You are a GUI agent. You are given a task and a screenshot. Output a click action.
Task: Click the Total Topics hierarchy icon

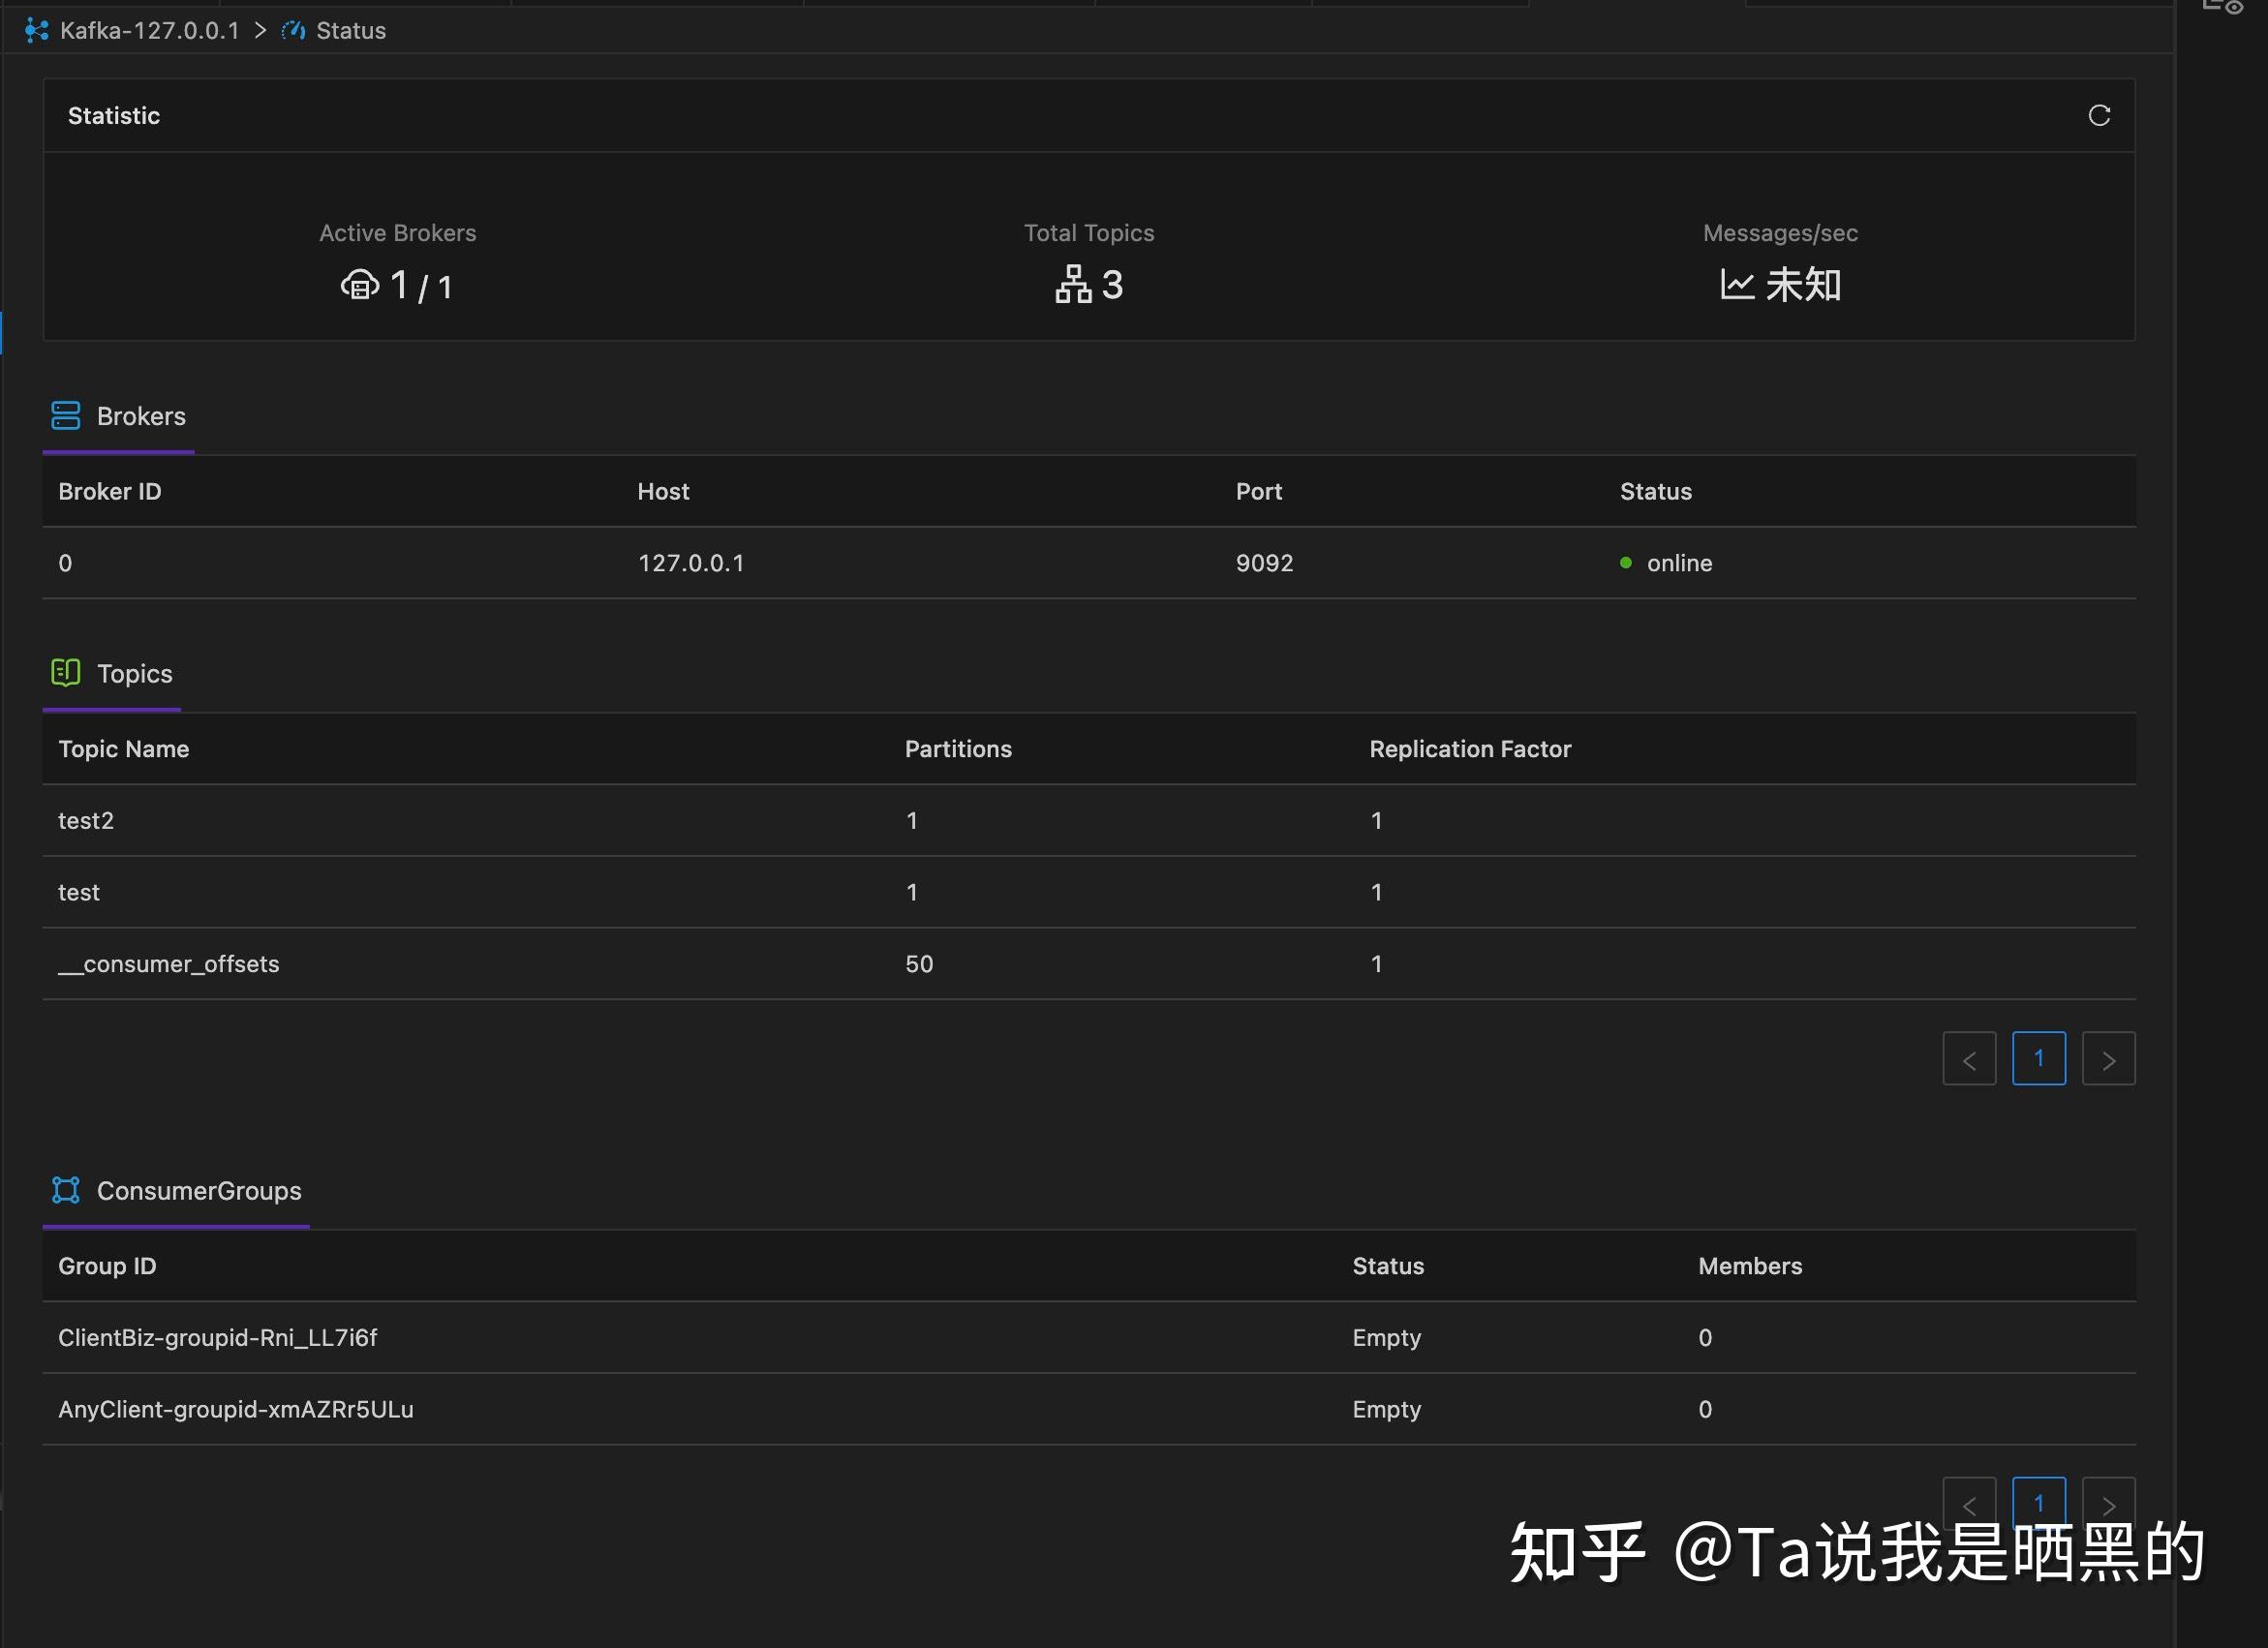[1073, 285]
